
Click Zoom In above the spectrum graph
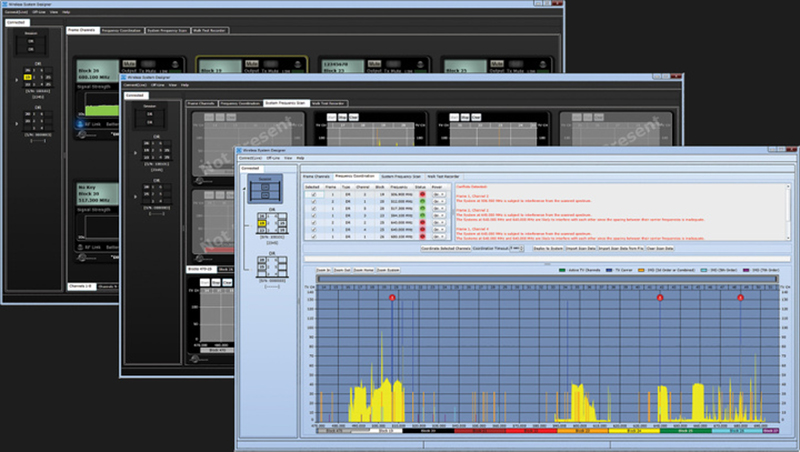[x=323, y=270]
